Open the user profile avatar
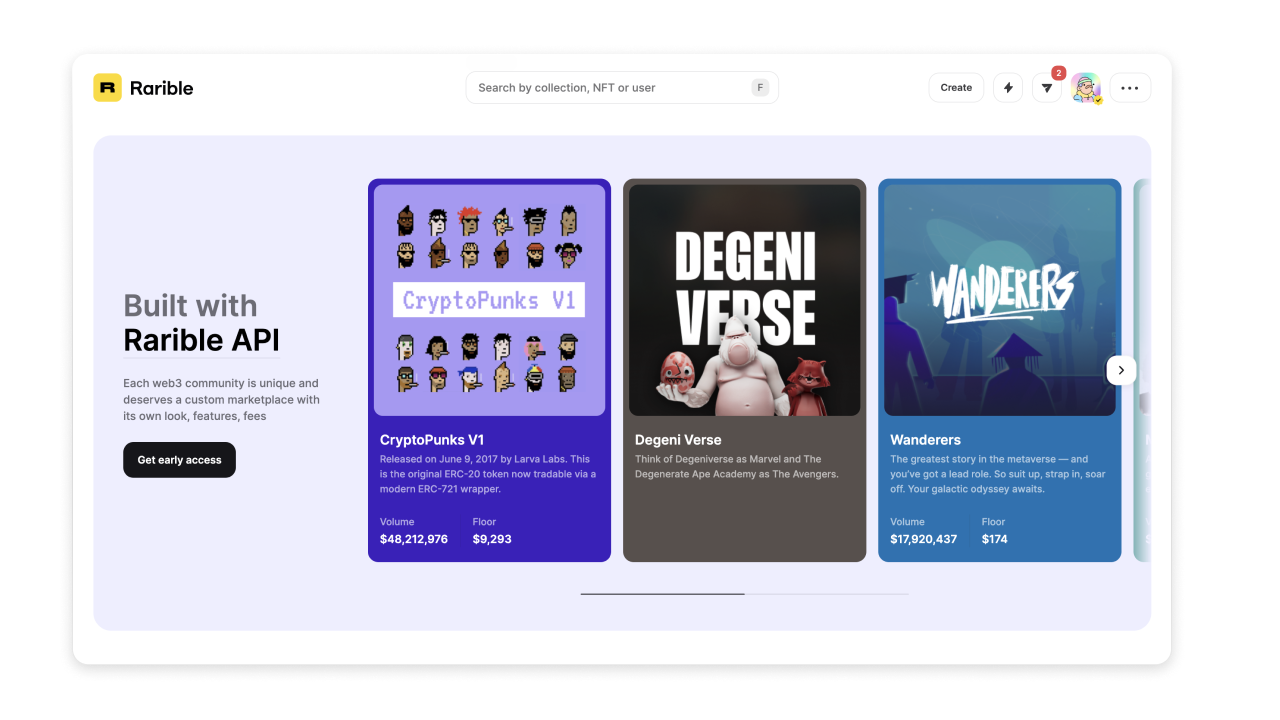 click(1086, 88)
